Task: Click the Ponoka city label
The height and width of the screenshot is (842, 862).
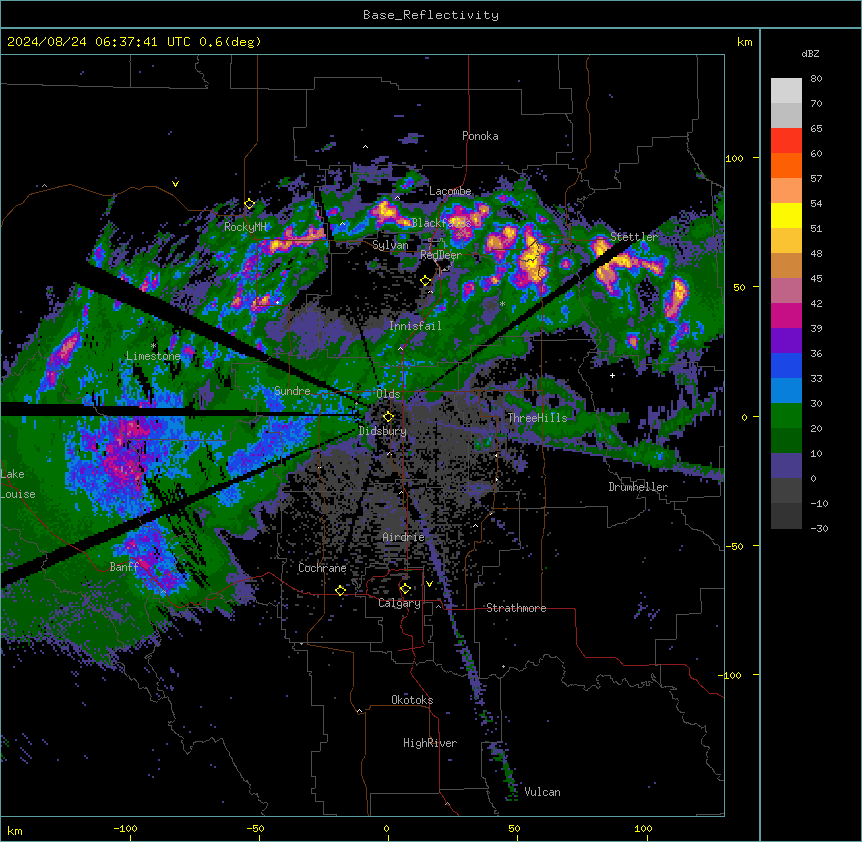Action: [480, 136]
